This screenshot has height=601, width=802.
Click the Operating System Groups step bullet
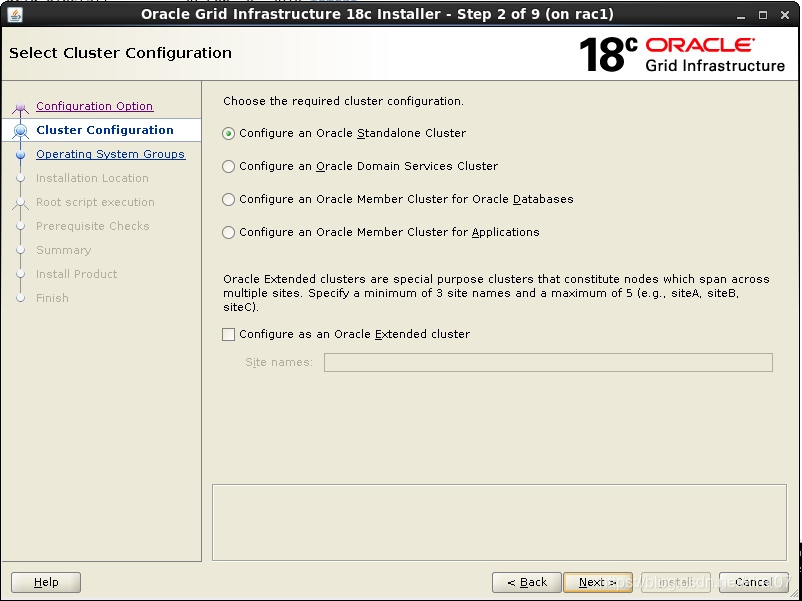20,154
